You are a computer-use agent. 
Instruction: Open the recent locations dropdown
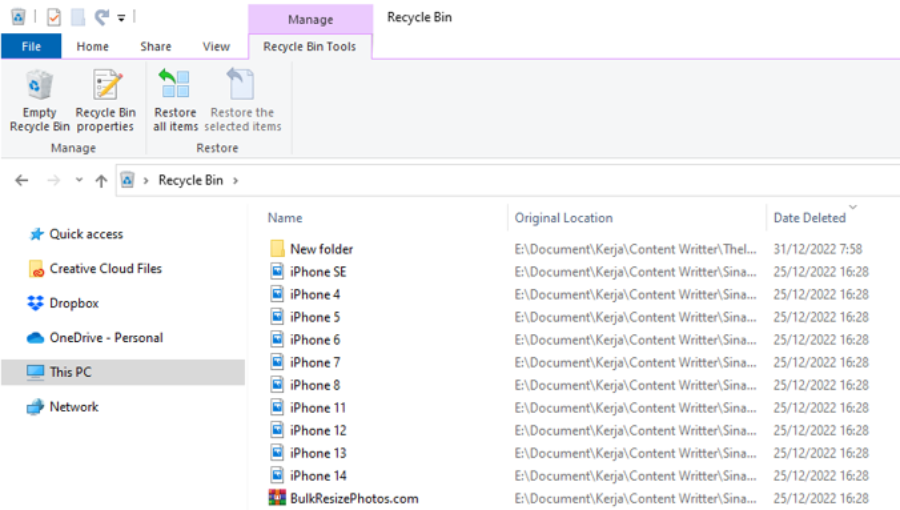[79, 180]
